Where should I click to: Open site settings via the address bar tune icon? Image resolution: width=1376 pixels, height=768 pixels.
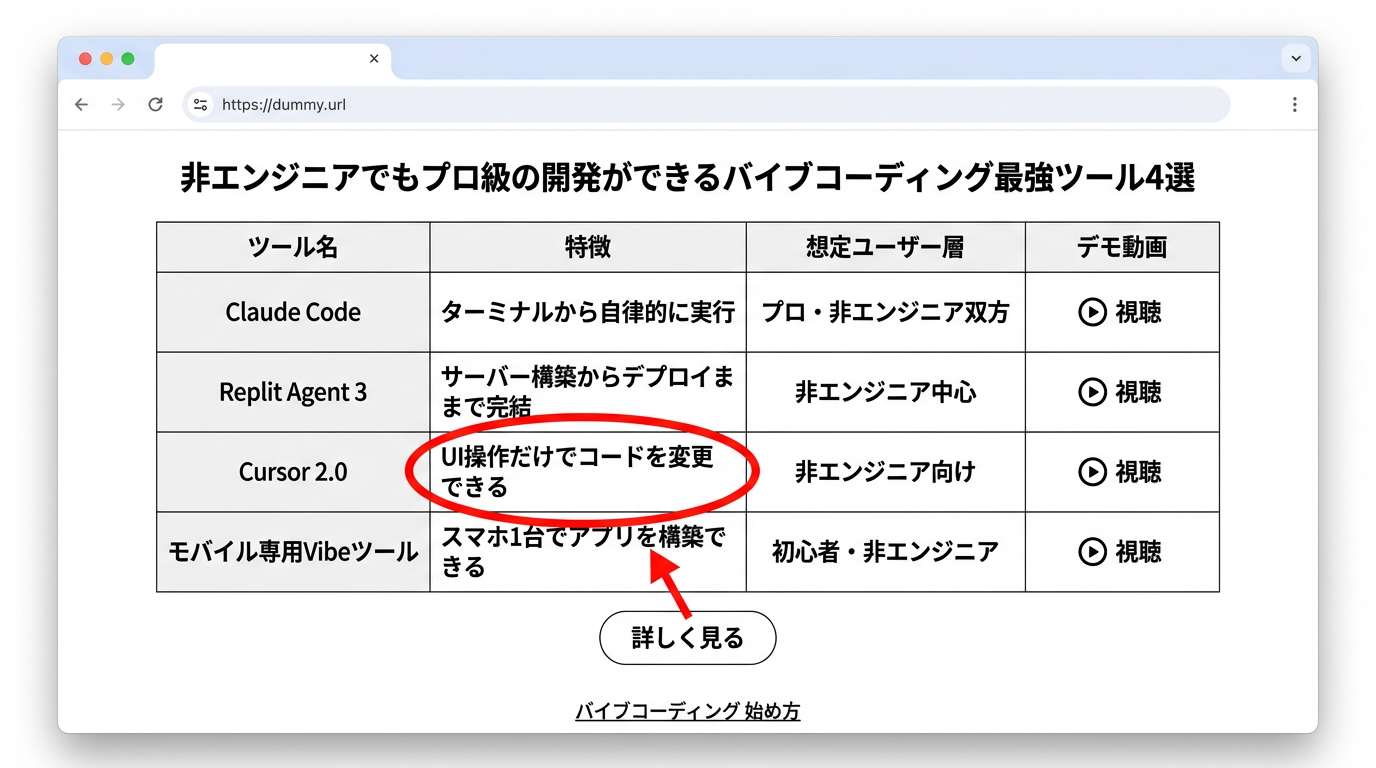coord(200,104)
